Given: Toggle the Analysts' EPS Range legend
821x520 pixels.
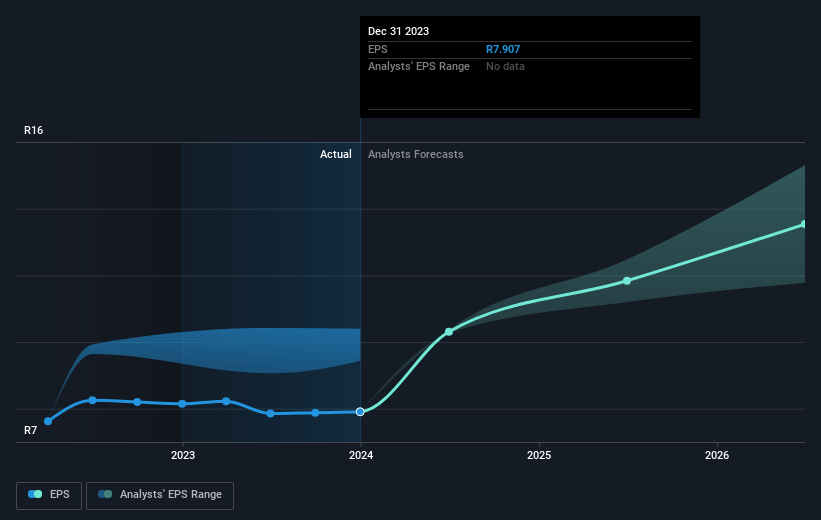Looking at the screenshot, I should coord(160,495).
